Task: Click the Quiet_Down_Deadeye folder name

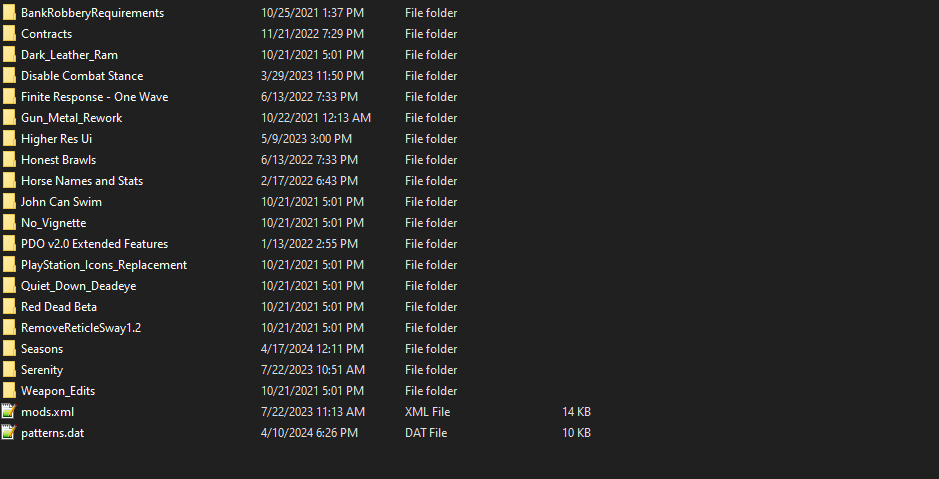Action: tap(78, 286)
